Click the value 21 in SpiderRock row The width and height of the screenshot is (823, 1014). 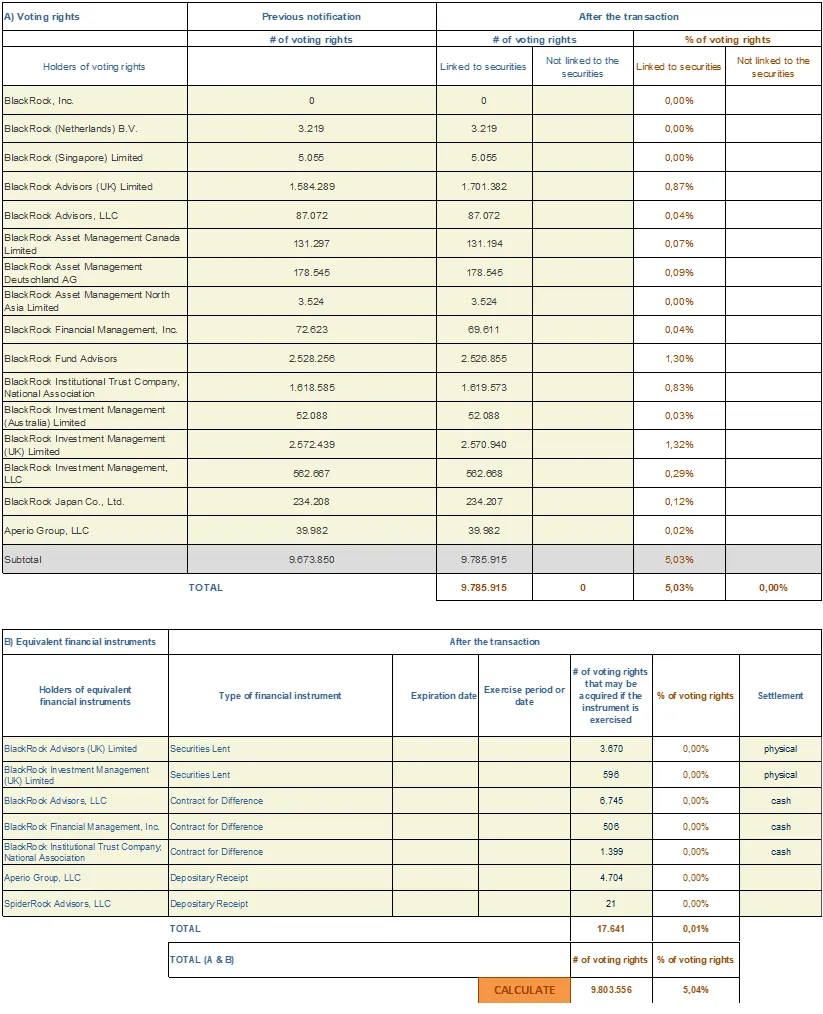(611, 903)
